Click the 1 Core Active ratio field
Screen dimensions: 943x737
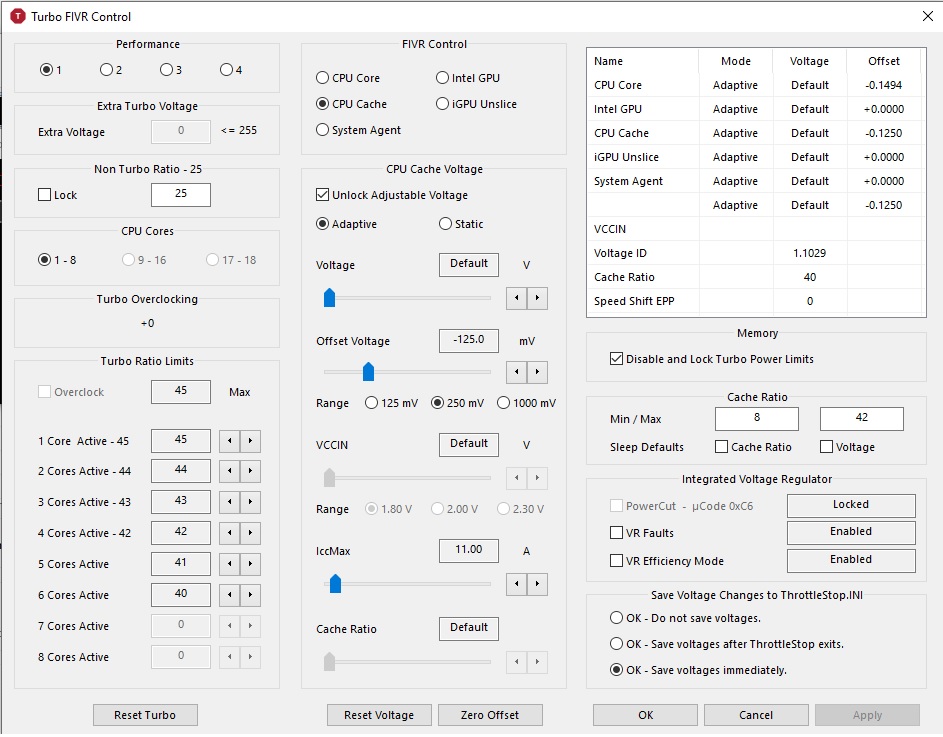coord(181,441)
